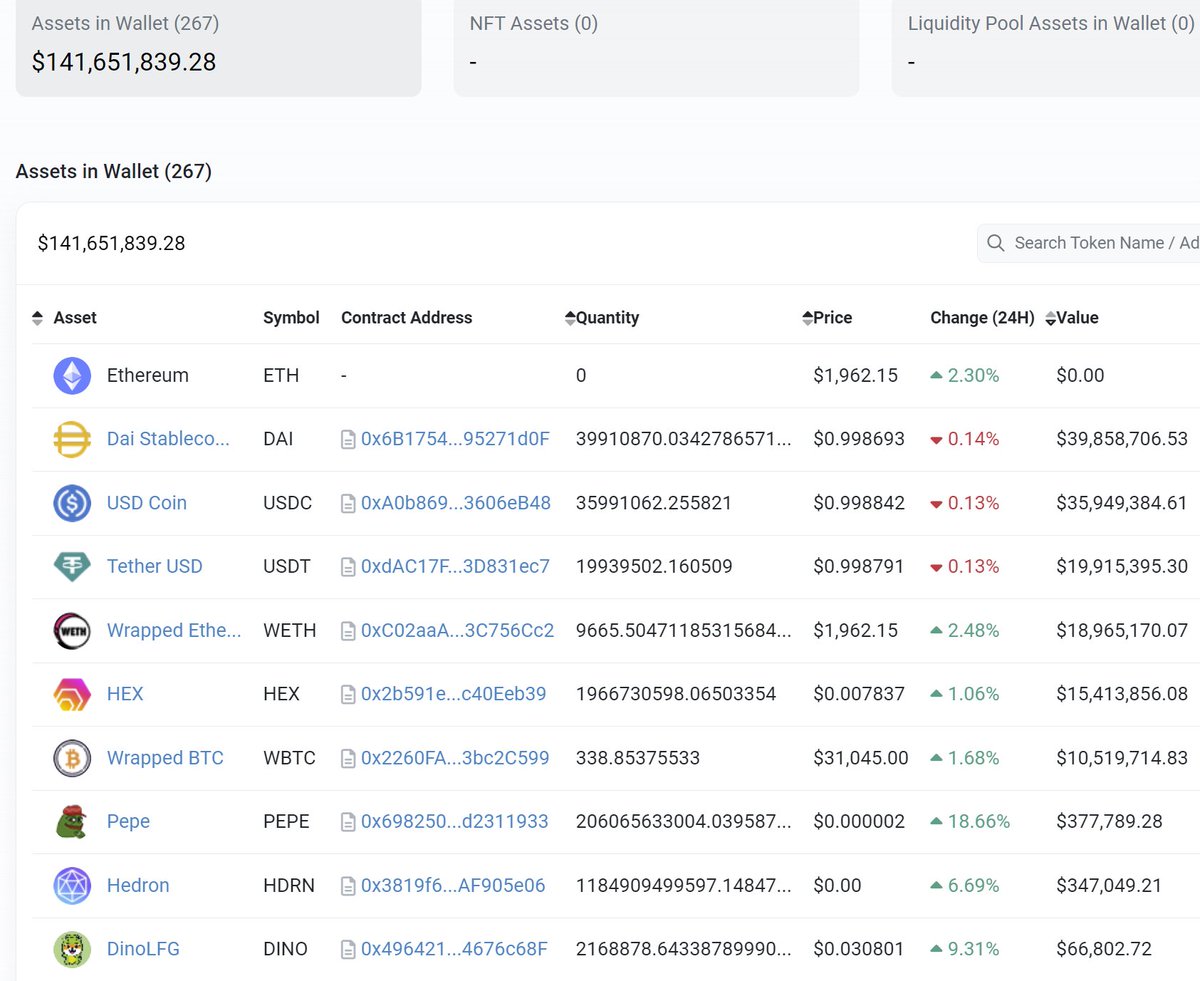Click the Symbol column header
The width and height of the screenshot is (1200, 981).
pos(291,318)
